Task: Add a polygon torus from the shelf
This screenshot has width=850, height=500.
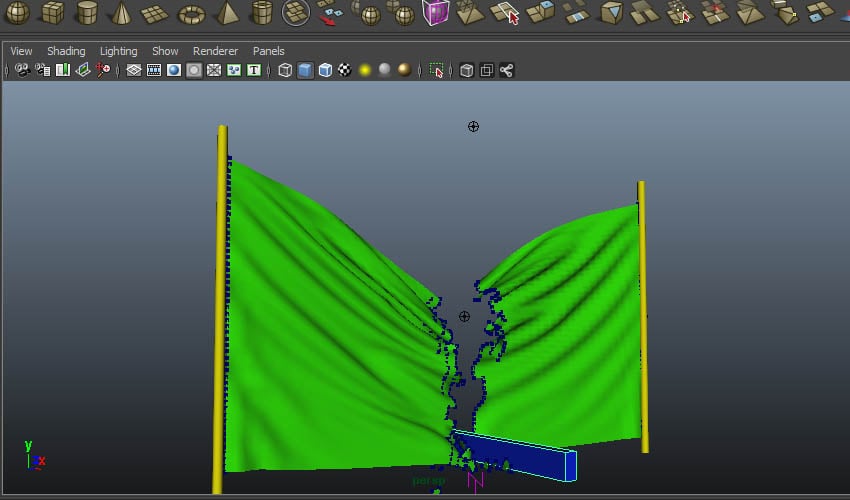Action: coord(191,14)
